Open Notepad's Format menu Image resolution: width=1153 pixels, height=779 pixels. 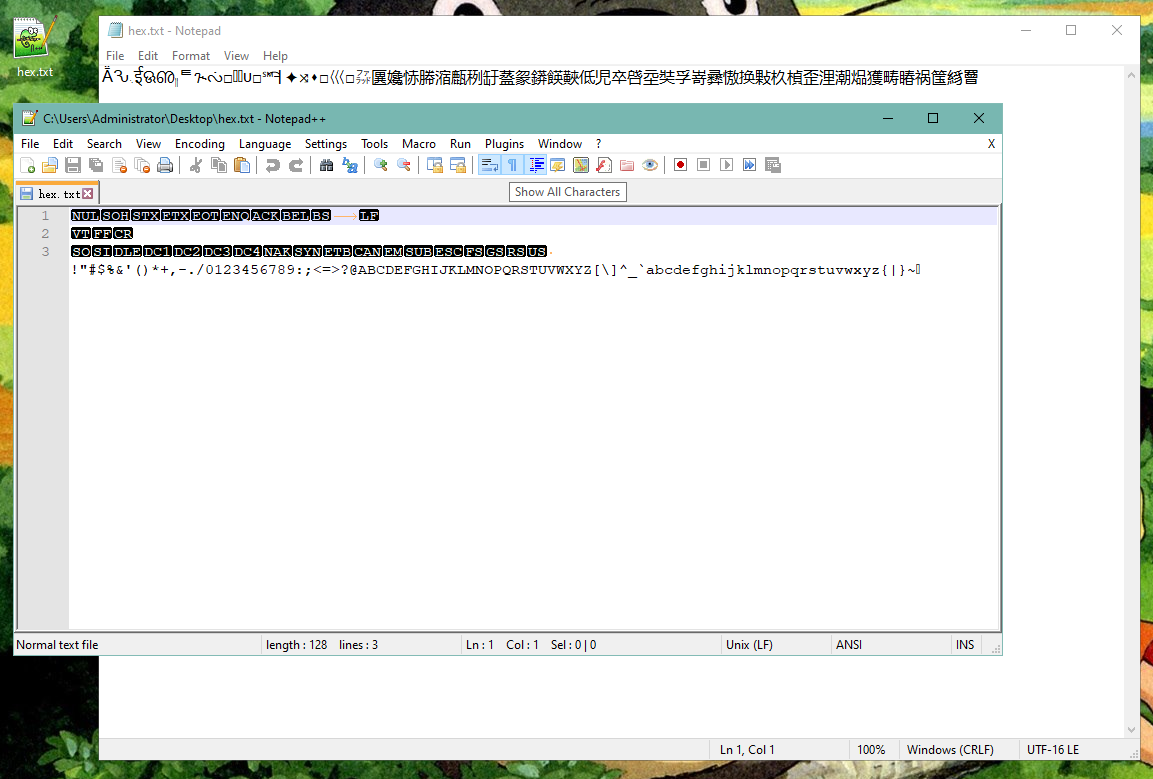[x=190, y=56]
